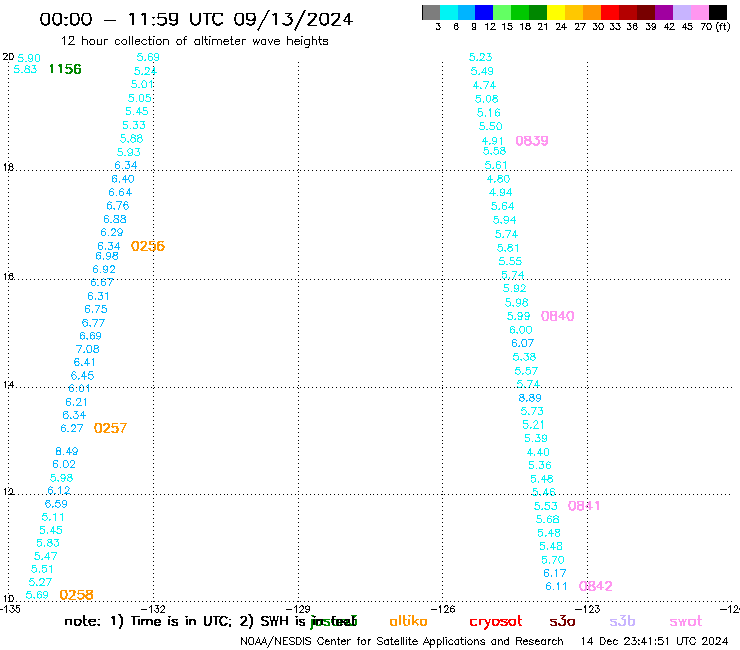Click the 4.91 value beside 0839
The image size is (740, 650).
(x=493, y=141)
